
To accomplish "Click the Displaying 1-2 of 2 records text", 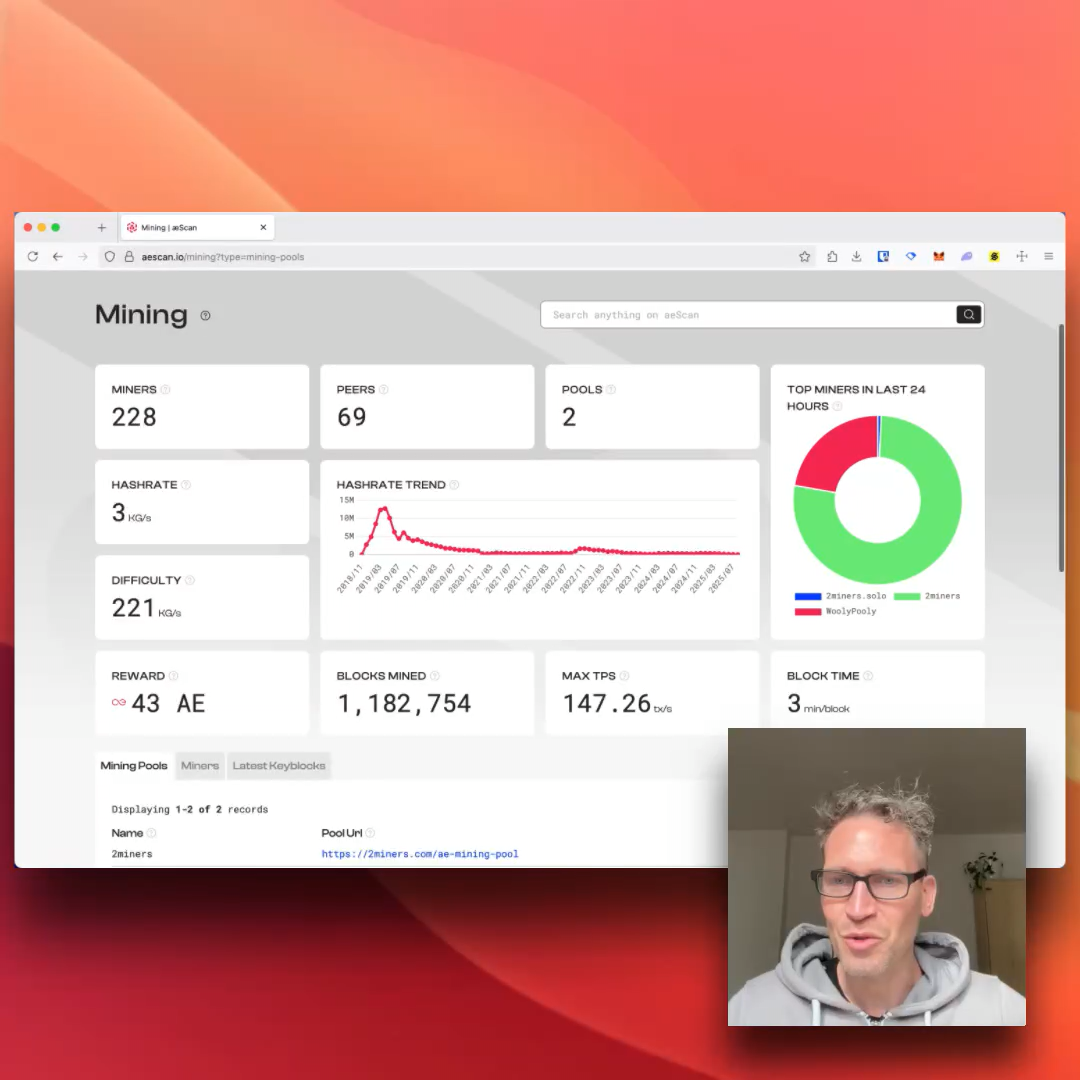I will click(x=189, y=809).
